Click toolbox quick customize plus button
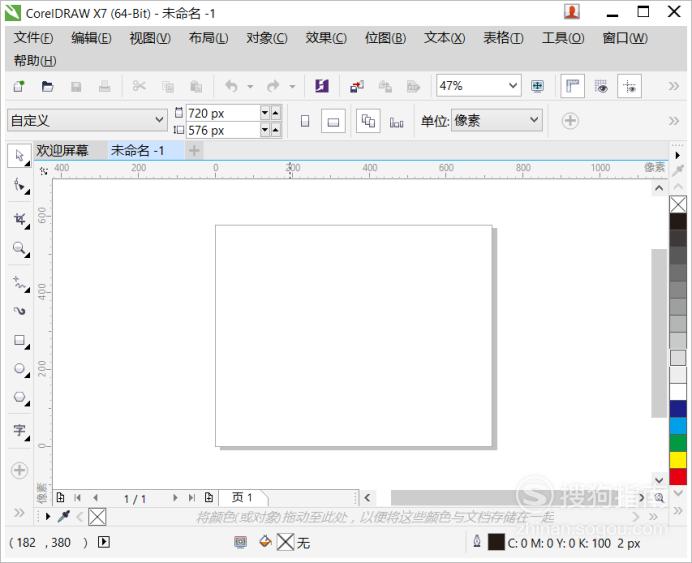This screenshot has height=563, width=692. coord(19,470)
